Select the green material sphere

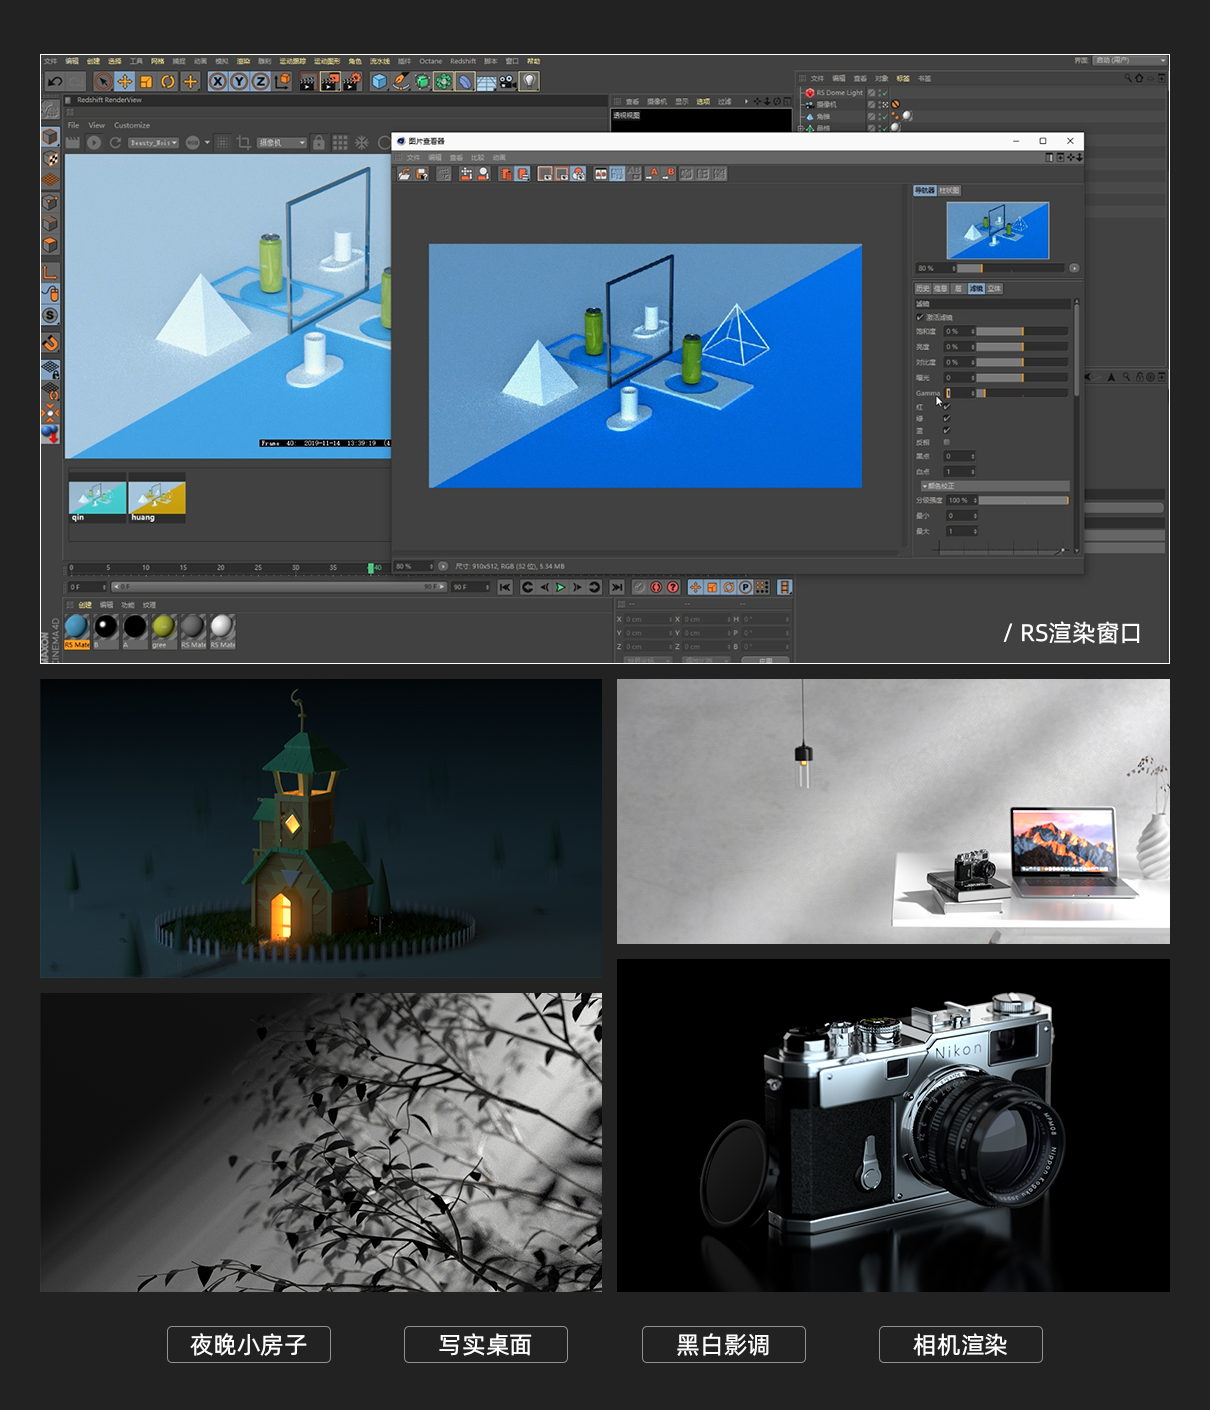click(x=163, y=627)
